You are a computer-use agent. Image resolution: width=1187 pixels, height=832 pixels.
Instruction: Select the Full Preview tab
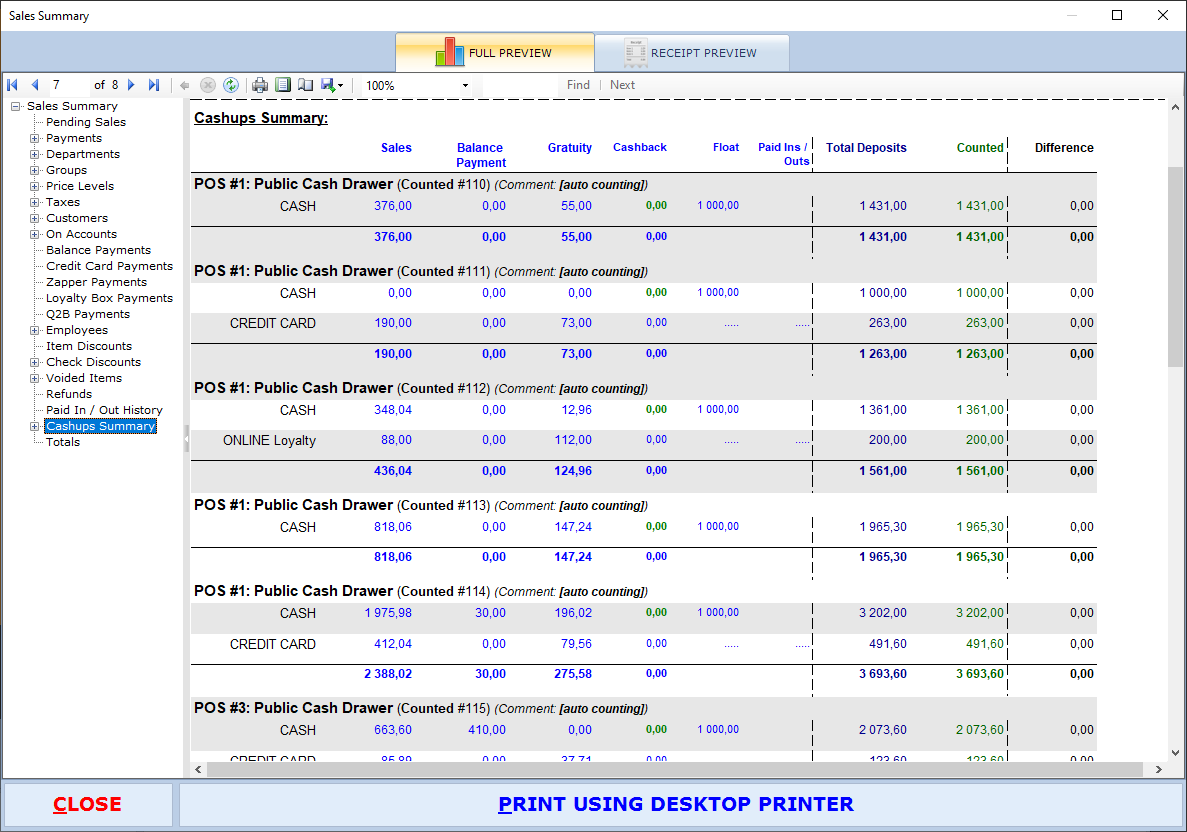pos(494,53)
